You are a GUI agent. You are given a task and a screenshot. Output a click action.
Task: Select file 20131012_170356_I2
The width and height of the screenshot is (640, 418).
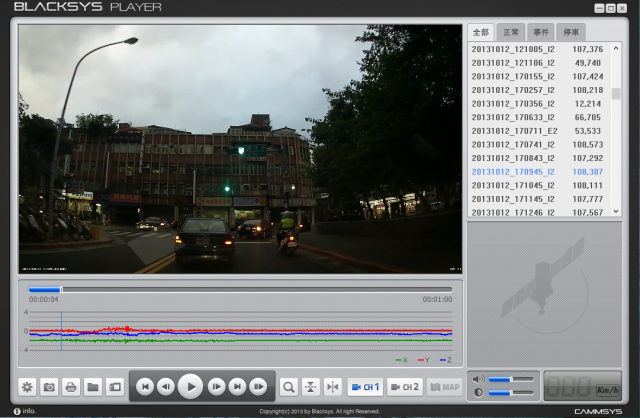click(x=540, y=104)
